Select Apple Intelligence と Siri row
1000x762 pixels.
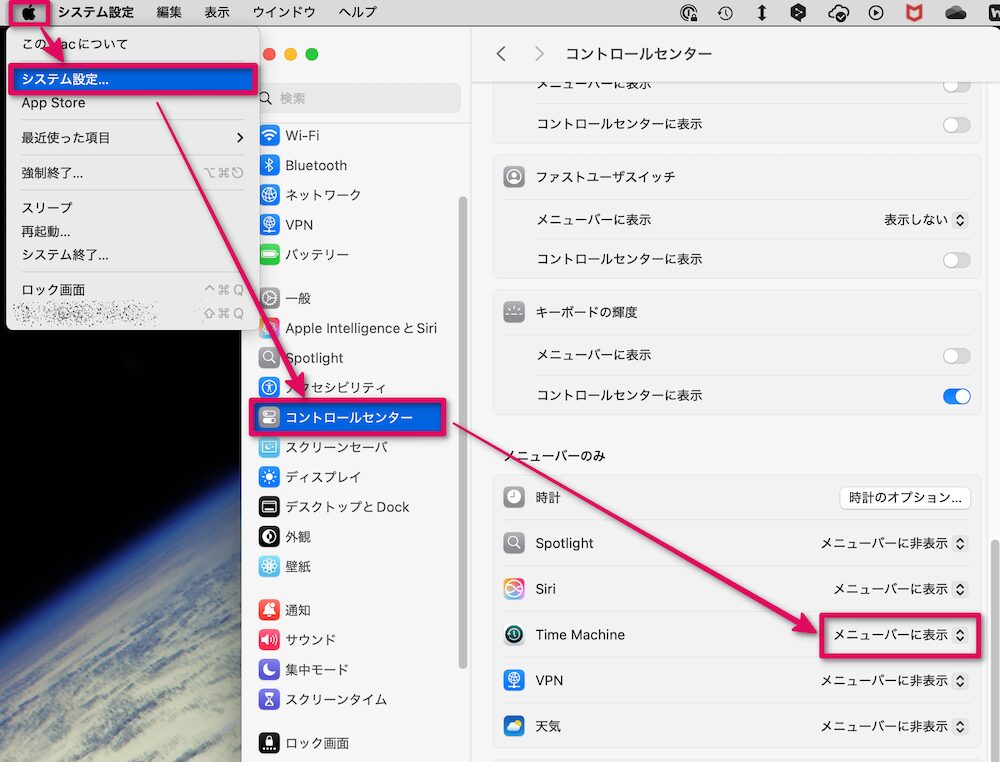[348, 328]
